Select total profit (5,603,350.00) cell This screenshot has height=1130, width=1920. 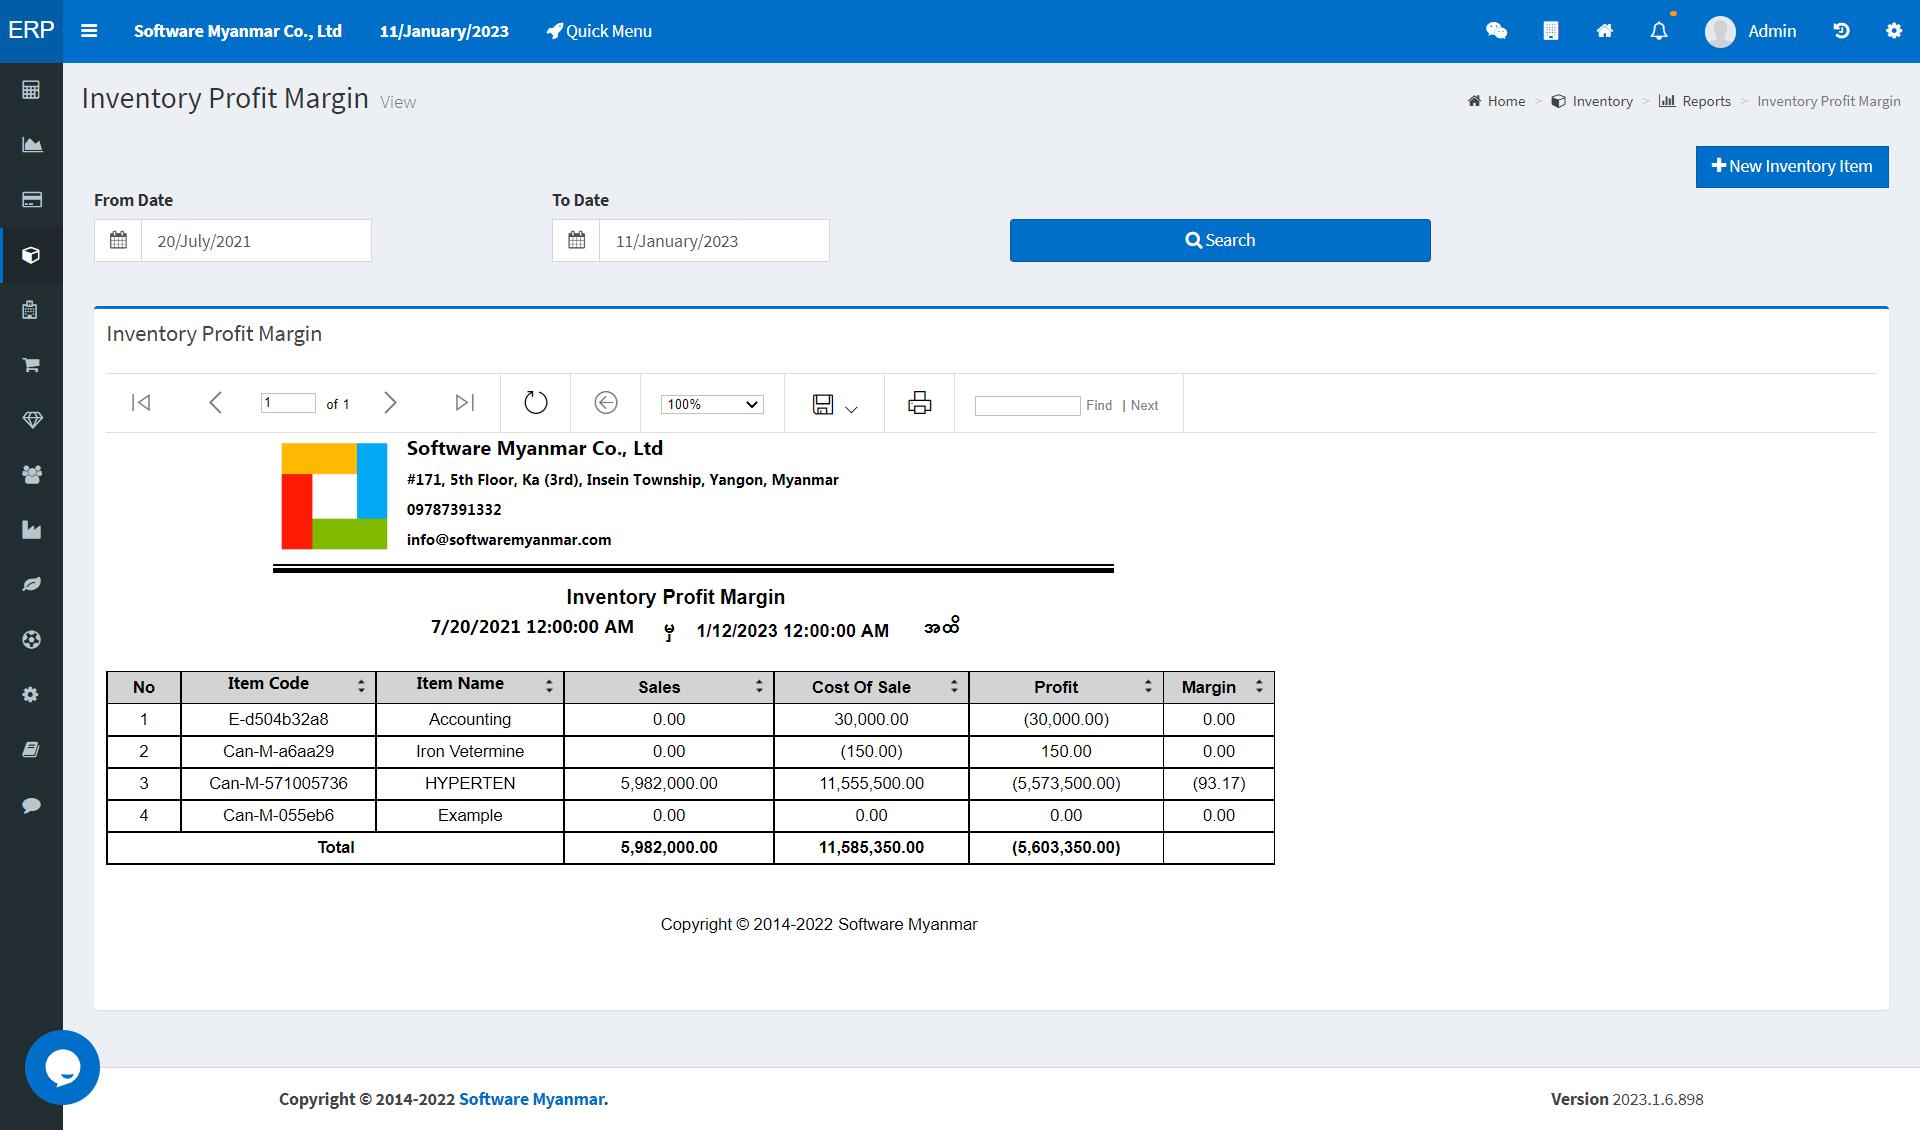(1066, 847)
